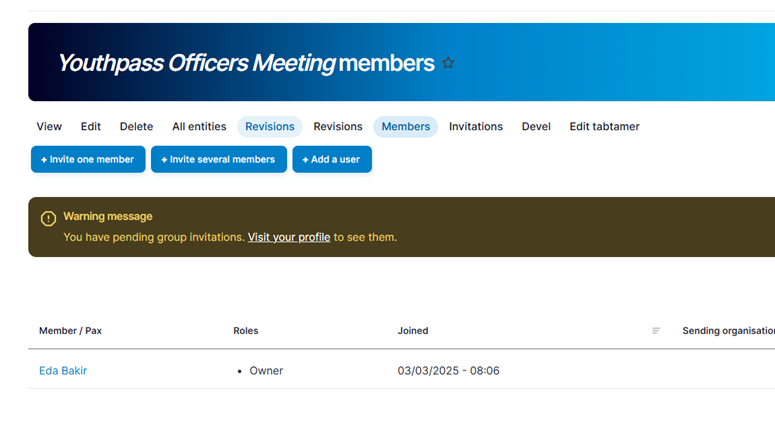Click the Add a user button
This screenshot has width=775, height=421.
click(332, 159)
